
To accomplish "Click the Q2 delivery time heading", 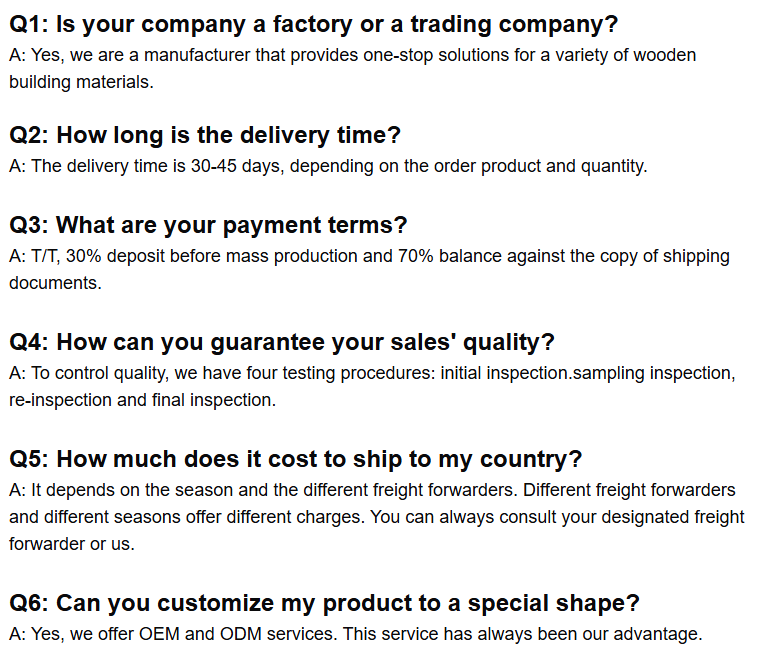I will tap(205, 135).
